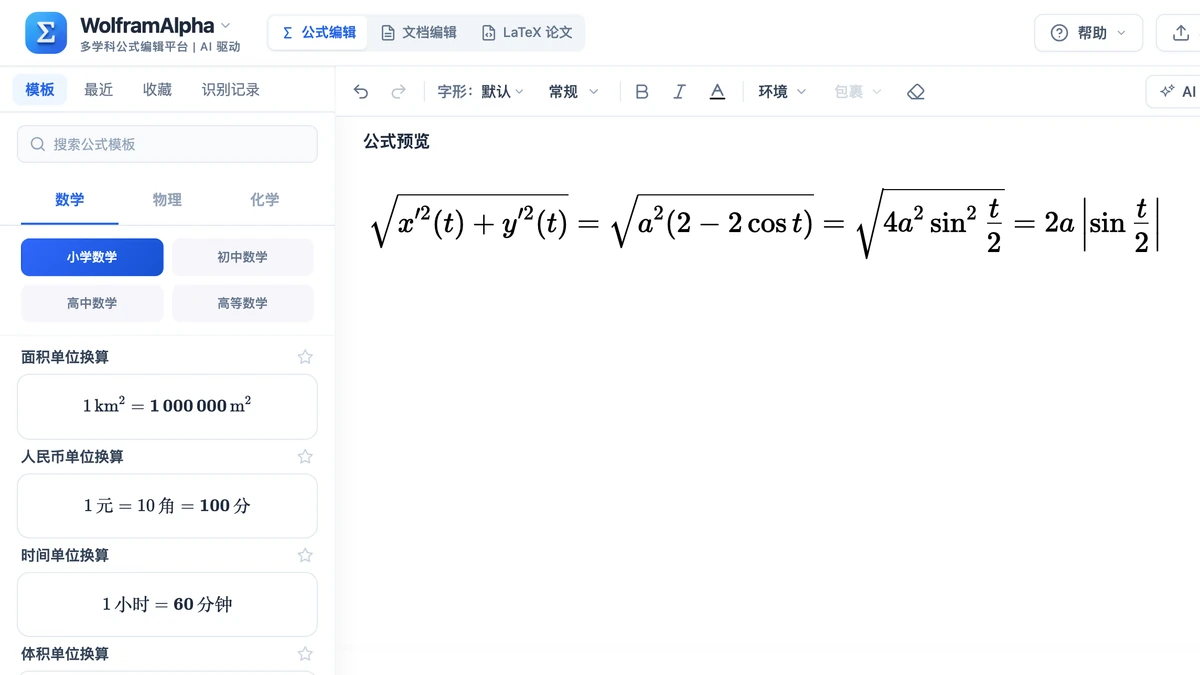Viewport: 1200px width, 675px height.
Task: Choose the 初中数学 level button
Action: (243, 257)
